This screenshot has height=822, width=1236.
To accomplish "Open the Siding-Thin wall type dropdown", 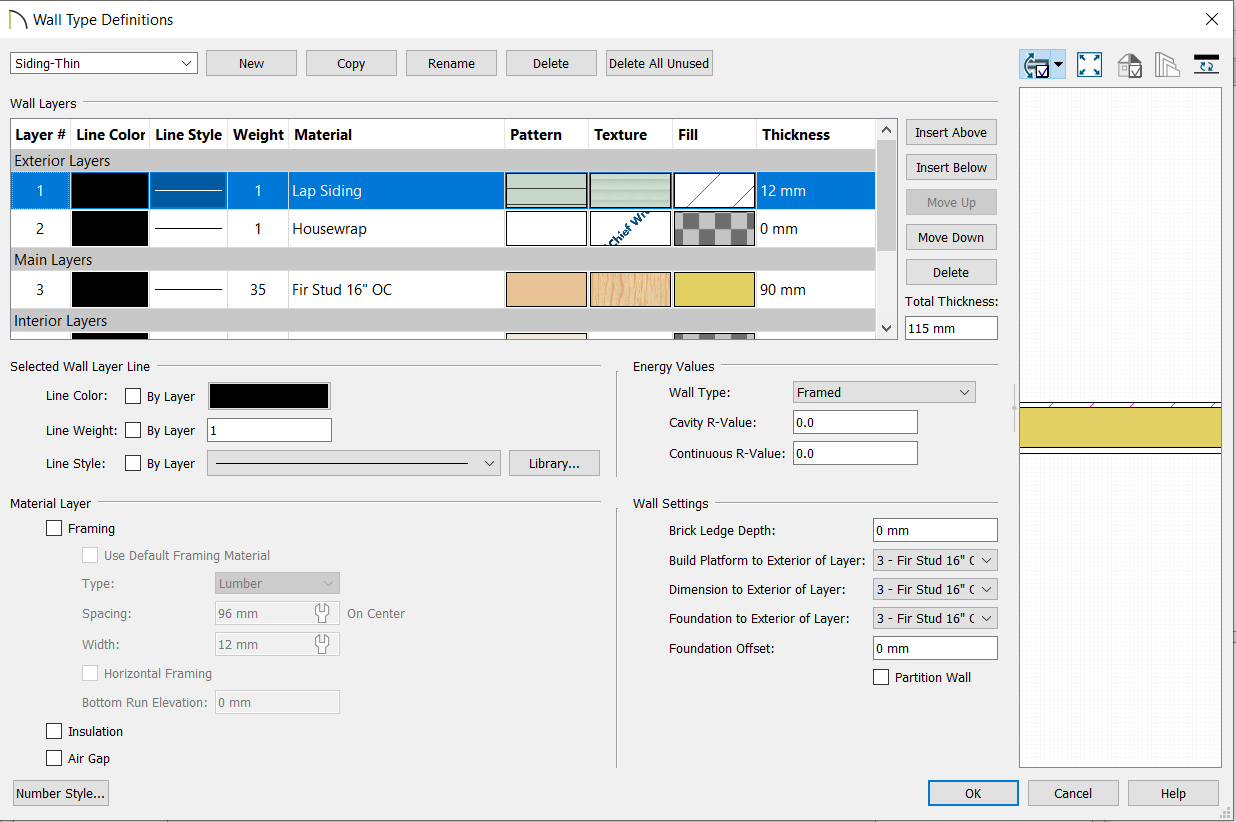I will click(104, 63).
